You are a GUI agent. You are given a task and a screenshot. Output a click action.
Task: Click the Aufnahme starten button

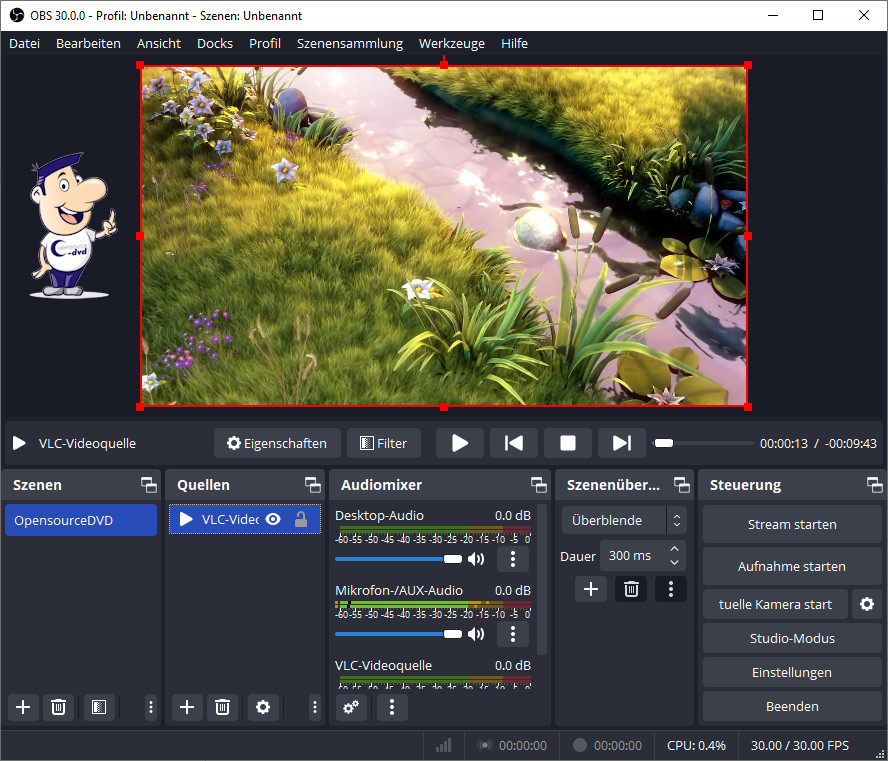coord(791,566)
